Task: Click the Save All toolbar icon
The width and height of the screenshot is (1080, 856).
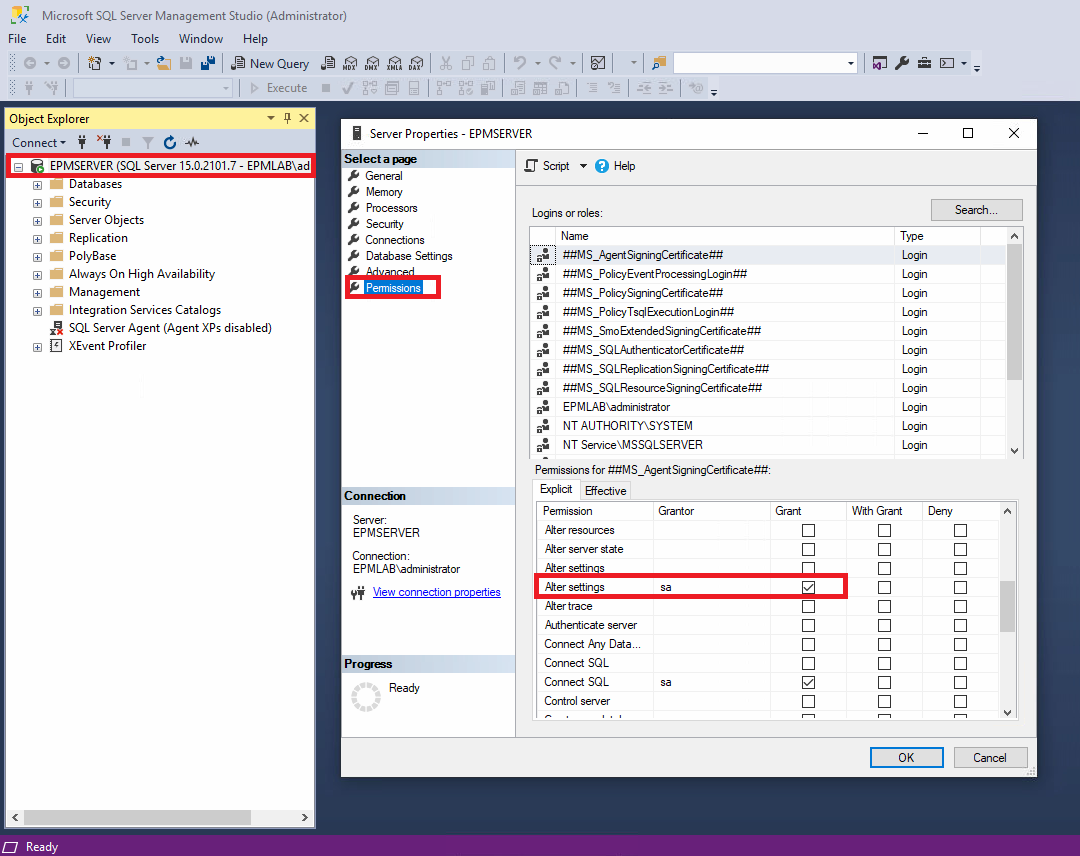Action: tap(208, 63)
